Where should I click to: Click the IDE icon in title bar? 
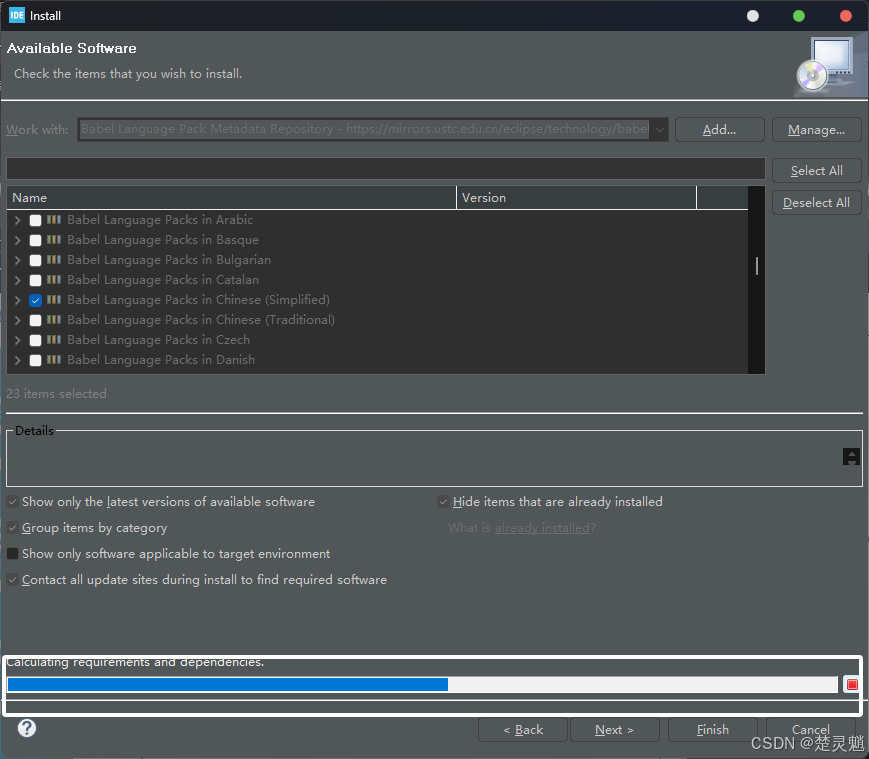(17, 16)
